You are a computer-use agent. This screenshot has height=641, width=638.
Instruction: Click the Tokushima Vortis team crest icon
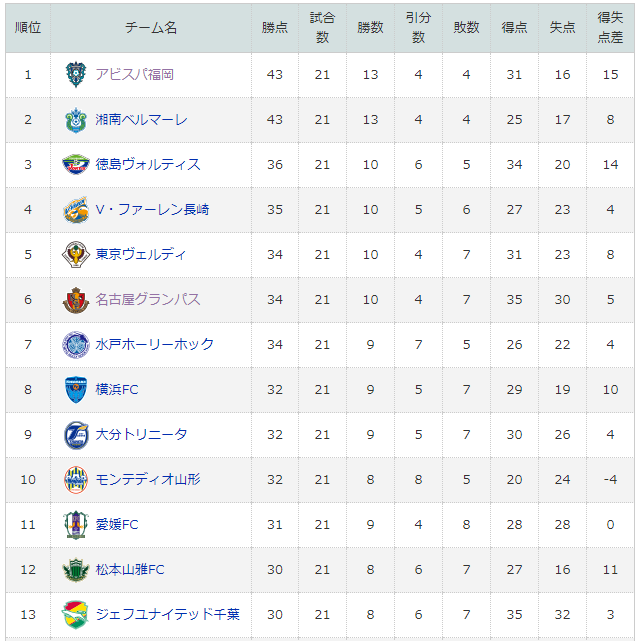[x=76, y=164]
